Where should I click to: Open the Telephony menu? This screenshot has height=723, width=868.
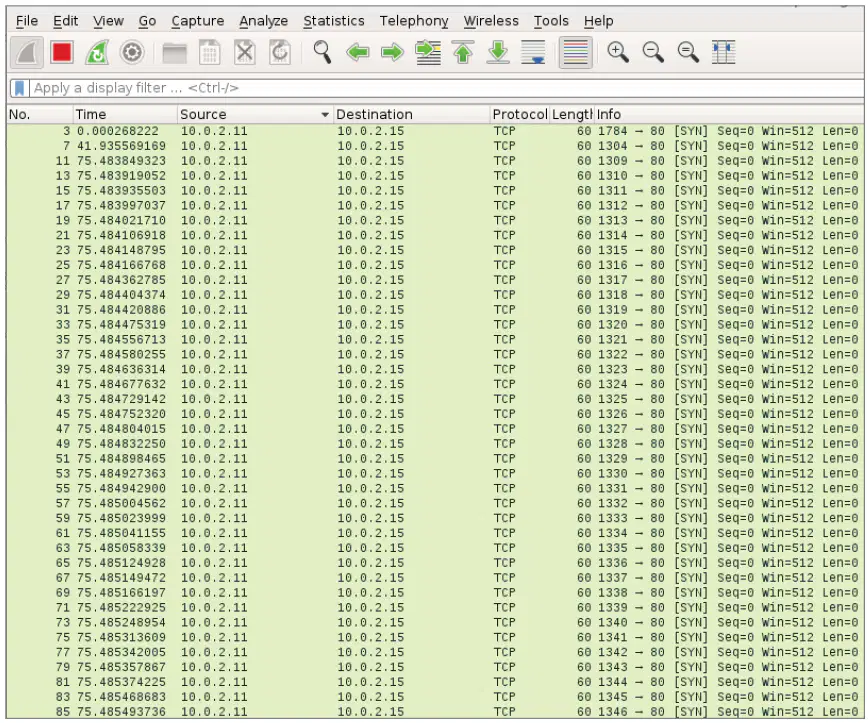[414, 21]
